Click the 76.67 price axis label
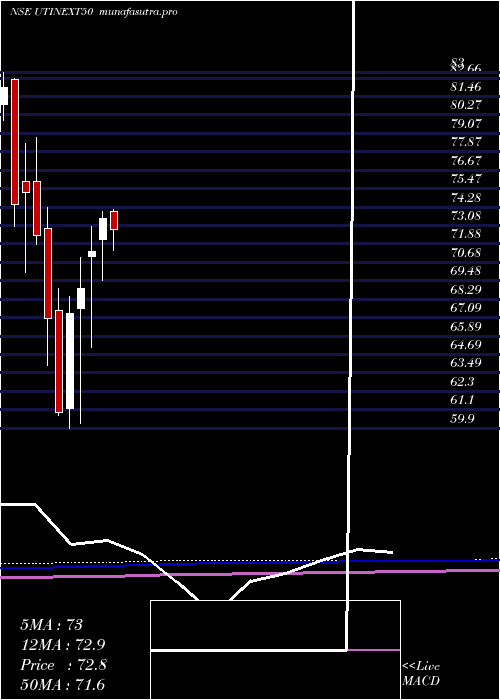500x700 pixels. point(466,161)
